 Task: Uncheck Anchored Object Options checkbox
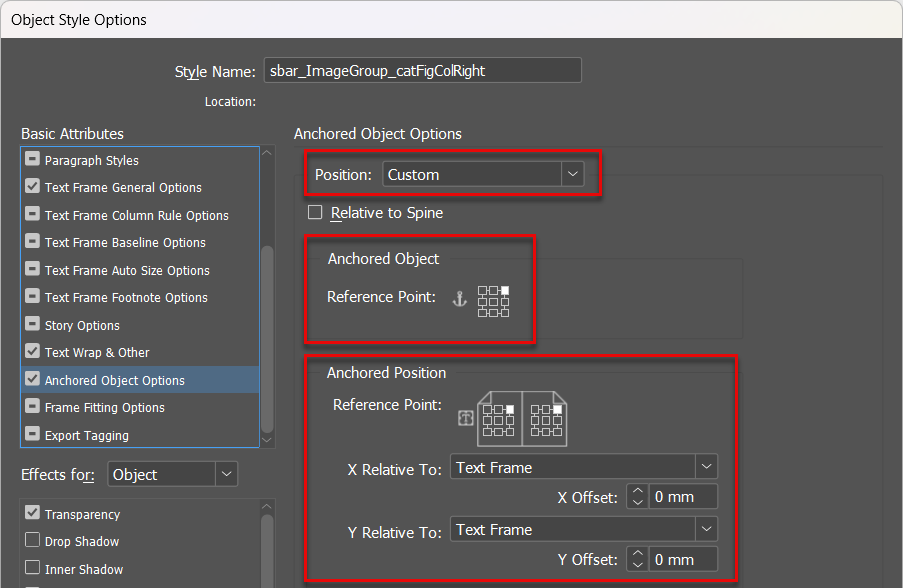pos(33,378)
